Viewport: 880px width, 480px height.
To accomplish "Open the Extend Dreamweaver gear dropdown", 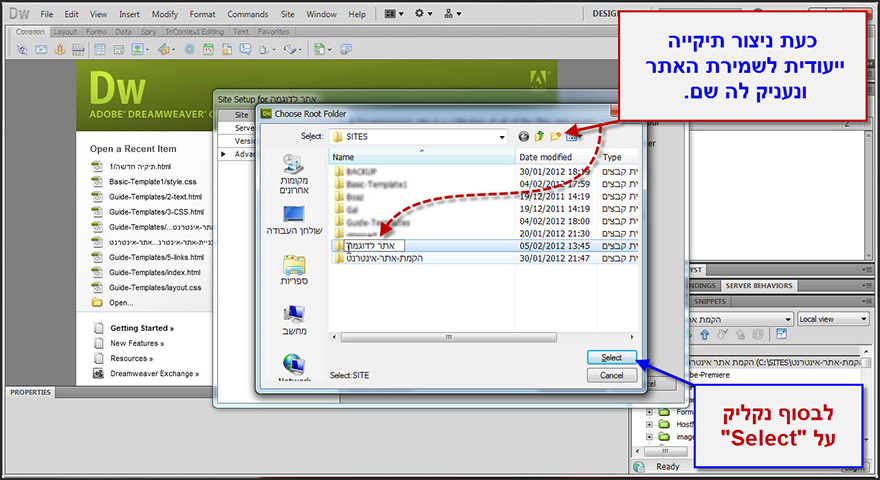I will pyautogui.click(x=424, y=13).
